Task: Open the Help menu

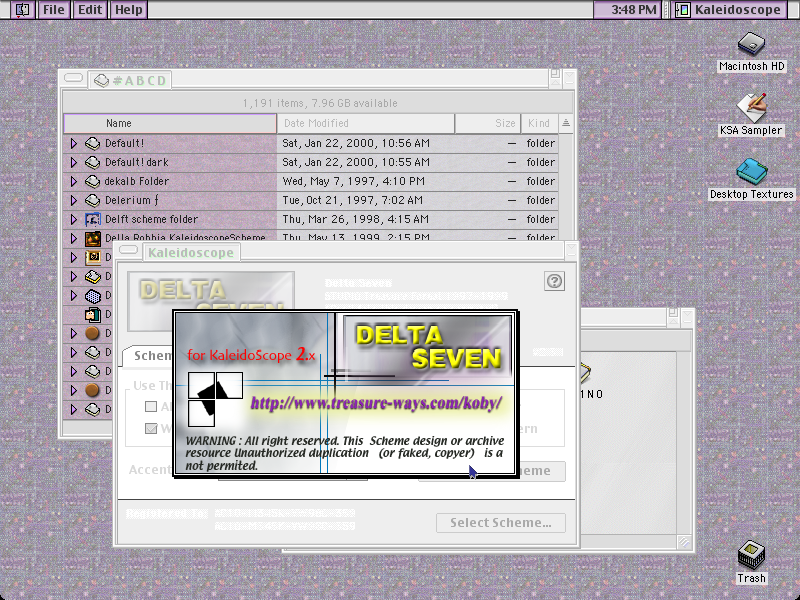Action: pos(129,10)
